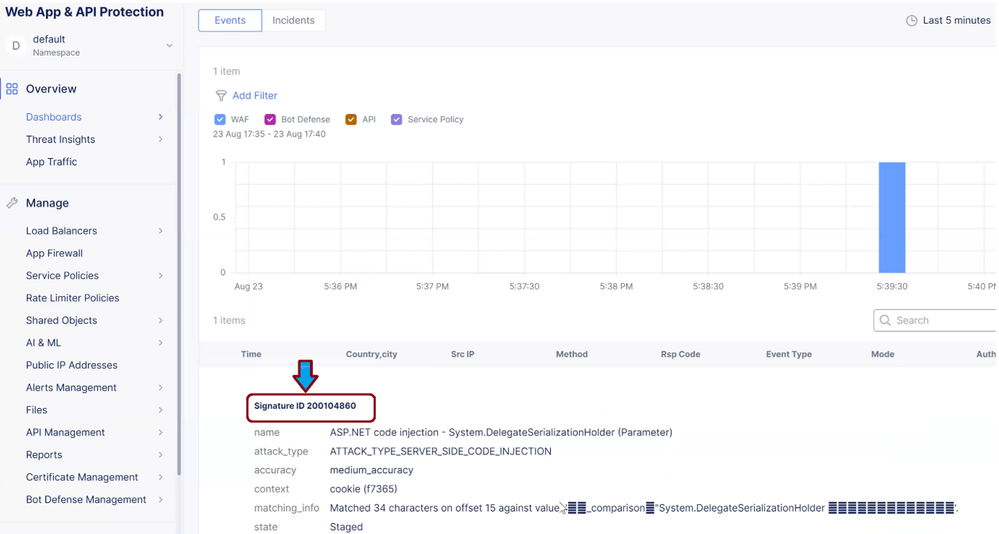This screenshot has width=999, height=534.
Task: Disable the Service Policy checkbox
Action: click(396, 120)
